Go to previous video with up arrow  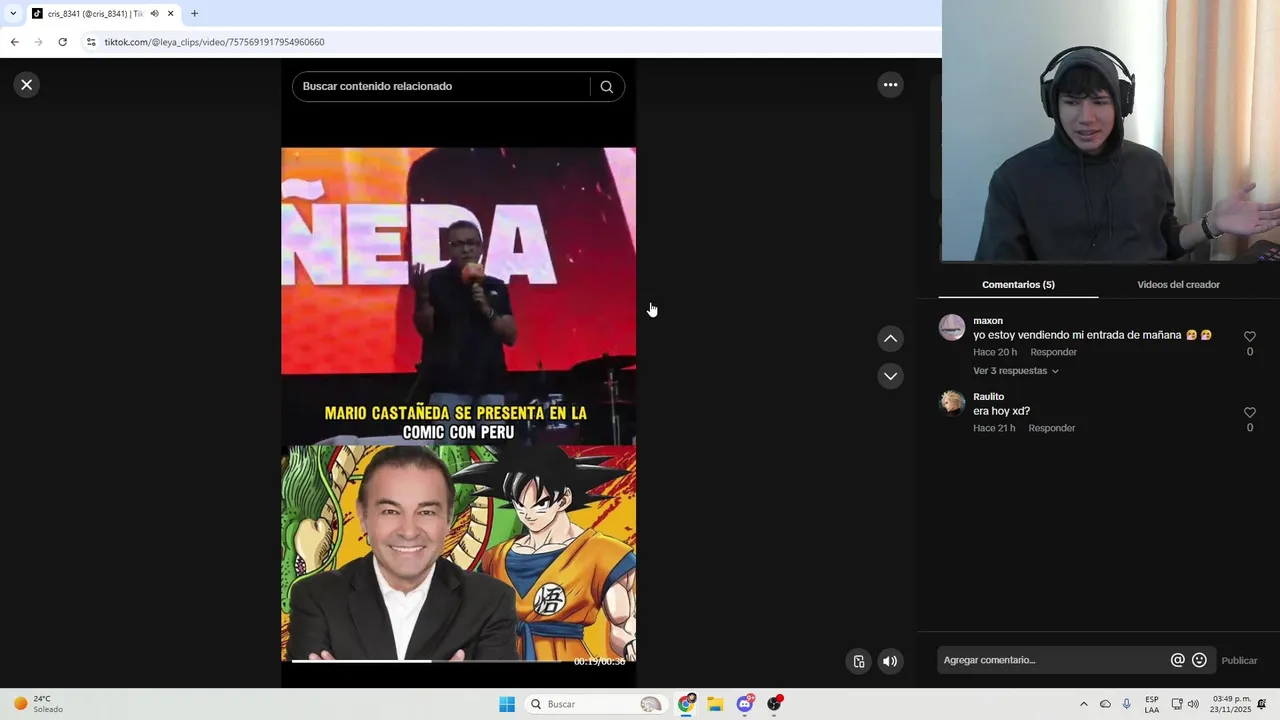[890, 339]
